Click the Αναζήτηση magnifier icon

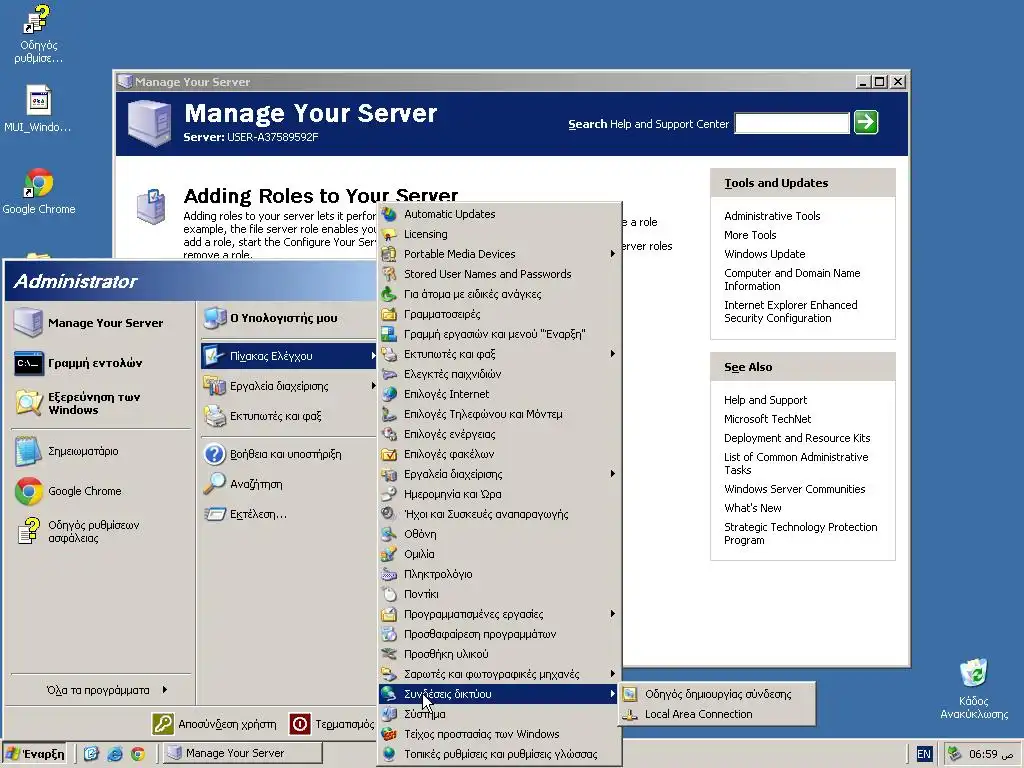[x=214, y=484]
